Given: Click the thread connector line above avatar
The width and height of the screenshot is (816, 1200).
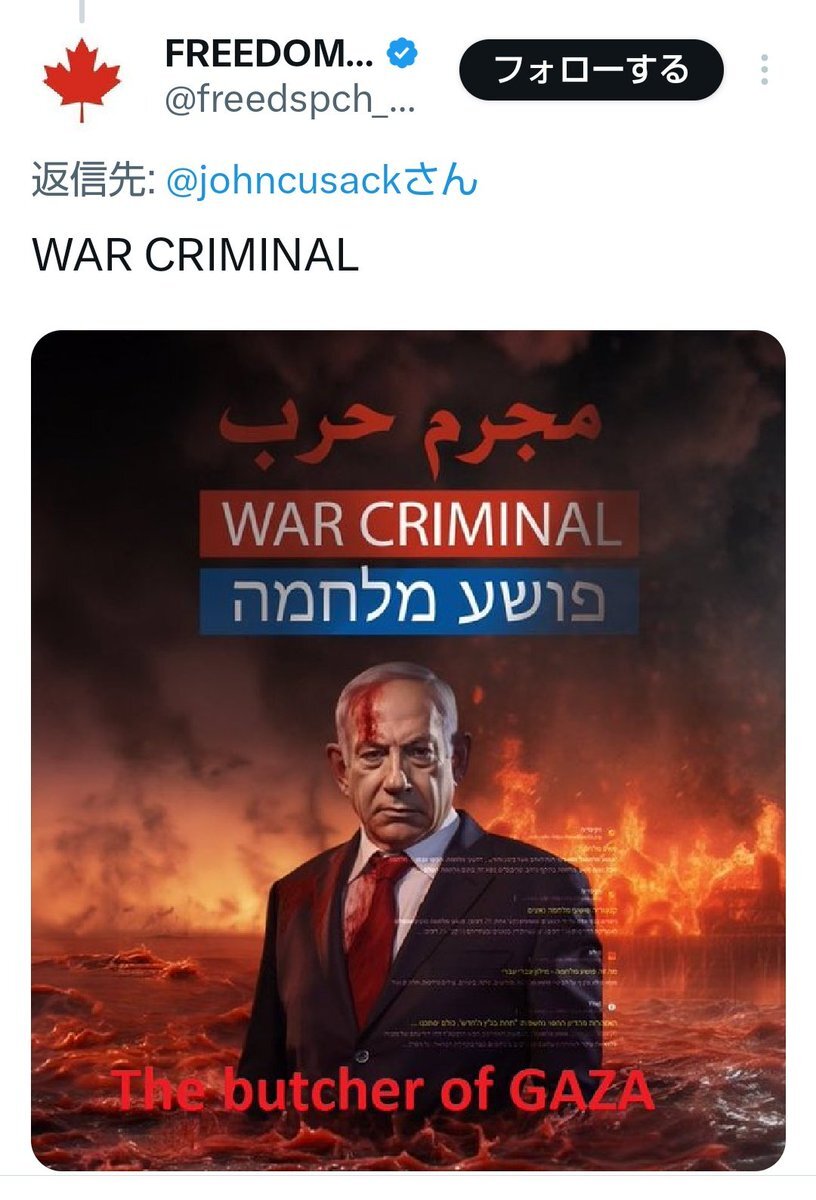Looking at the screenshot, I should [81, 11].
